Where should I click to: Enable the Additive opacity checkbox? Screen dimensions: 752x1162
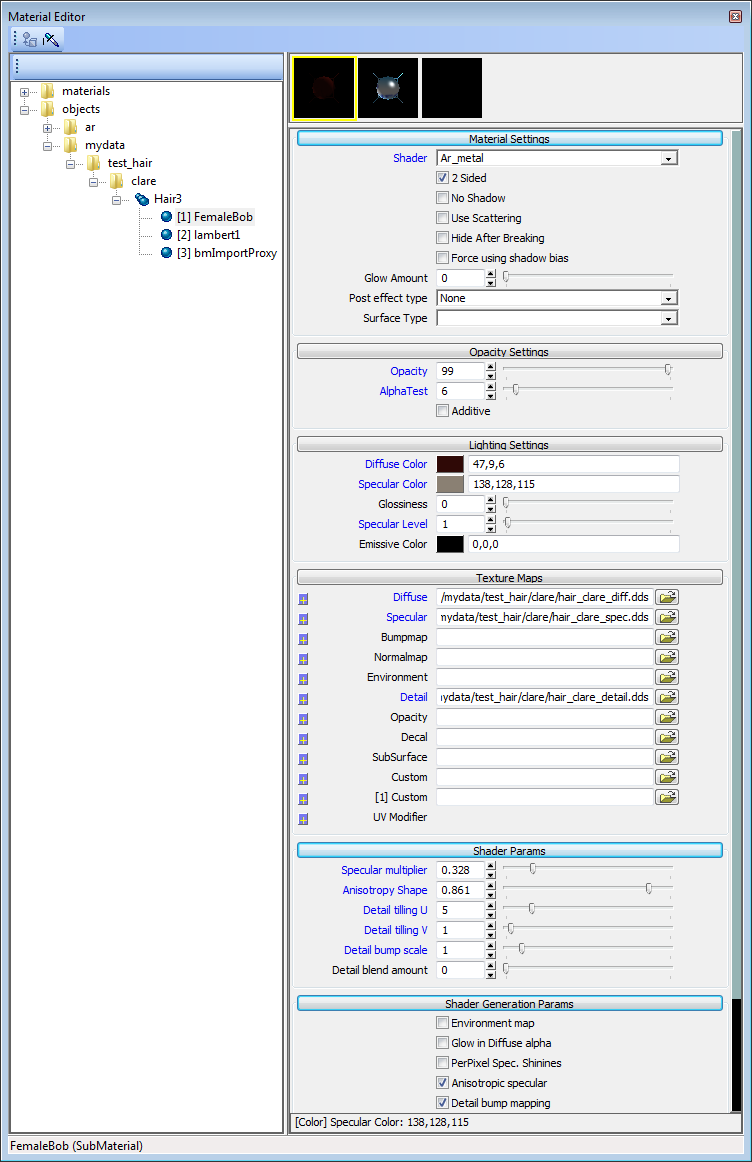[x=442, y=411]
